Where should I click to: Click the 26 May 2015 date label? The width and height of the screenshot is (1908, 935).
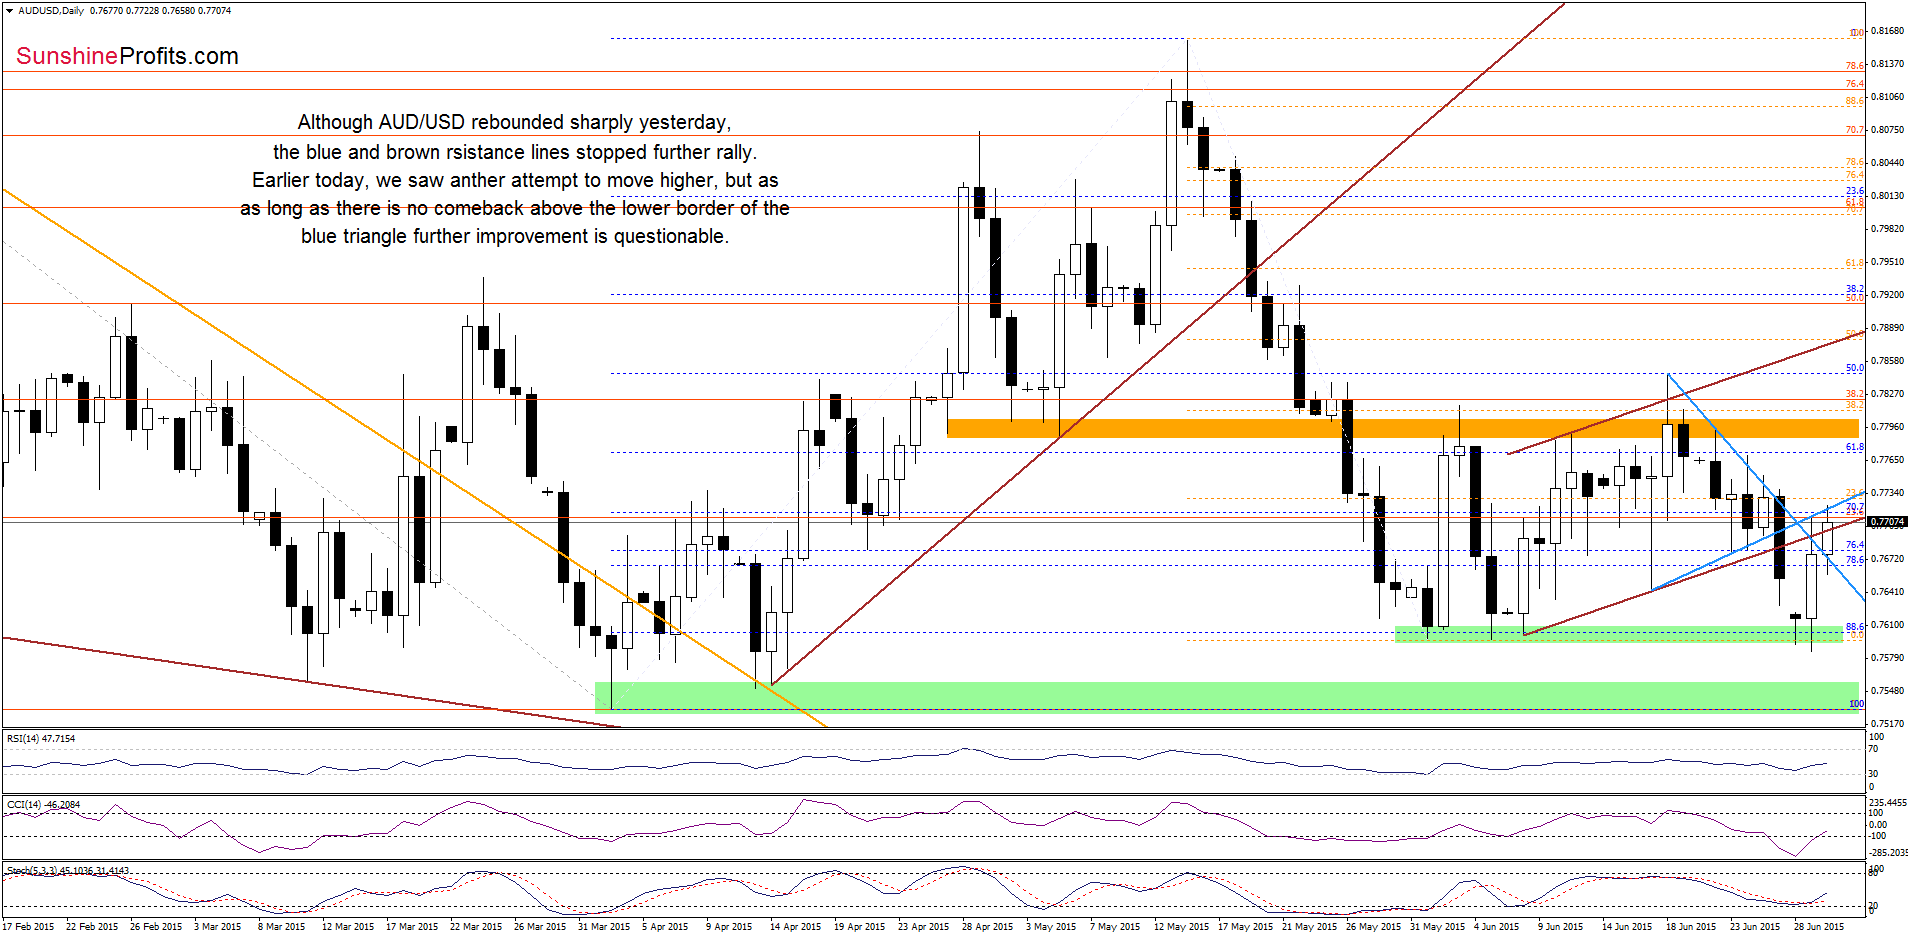pos(1373,926)
